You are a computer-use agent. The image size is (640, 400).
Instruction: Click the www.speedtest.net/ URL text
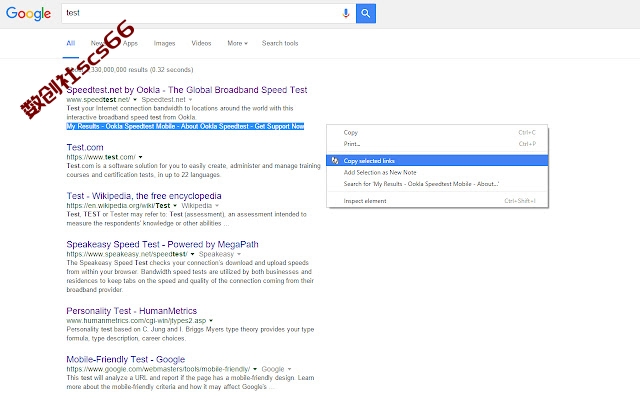point(98,100)
